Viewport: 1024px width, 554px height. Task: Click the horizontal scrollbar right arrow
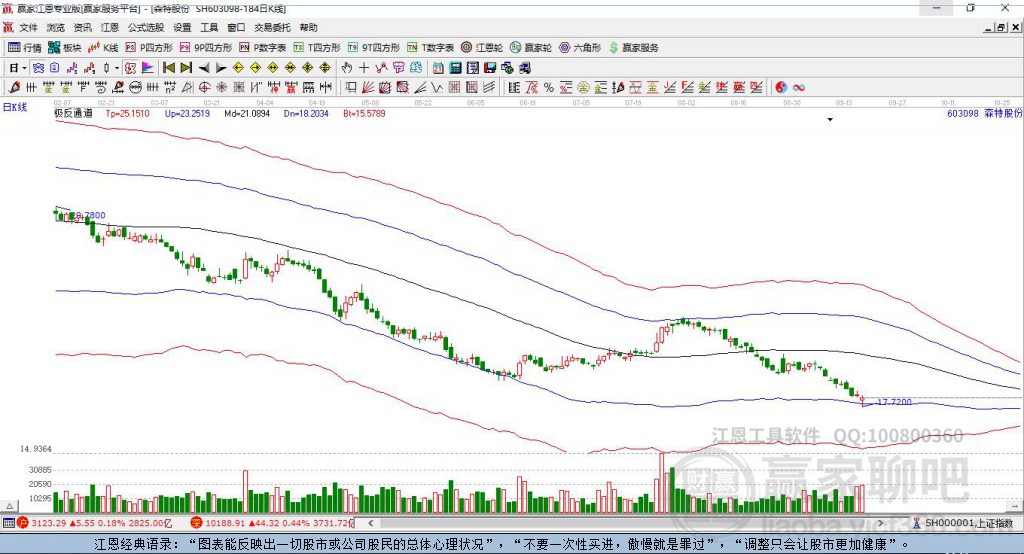(x=880, y=523)
